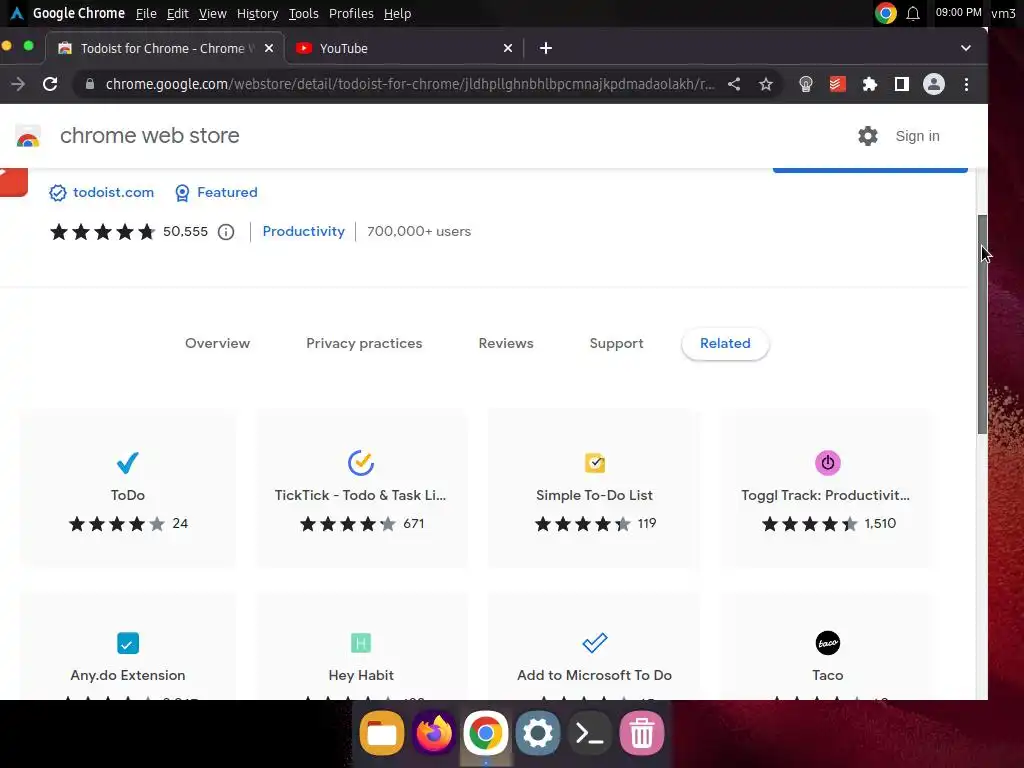Image resolution: width=1024 pixels, height=768 pixels.
Task: Open the notifications bell in top bar
Action: (x=913, y=14)
